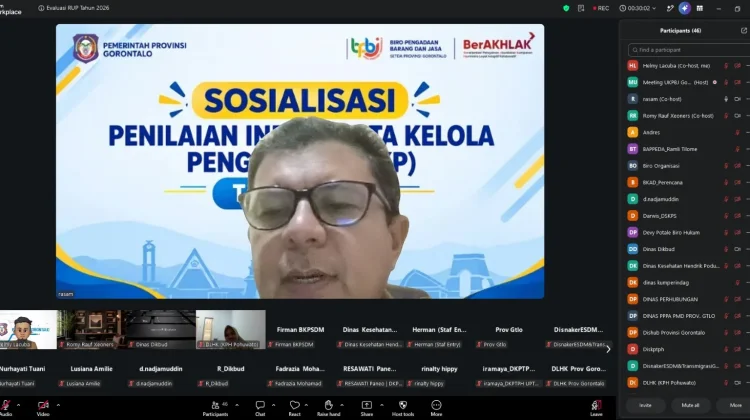Image resolution: width=750 pixels, height=420 pixels.
Task: Expand the arrow next to Participants button
Action: pyautogui.click(x=237, y=405)
